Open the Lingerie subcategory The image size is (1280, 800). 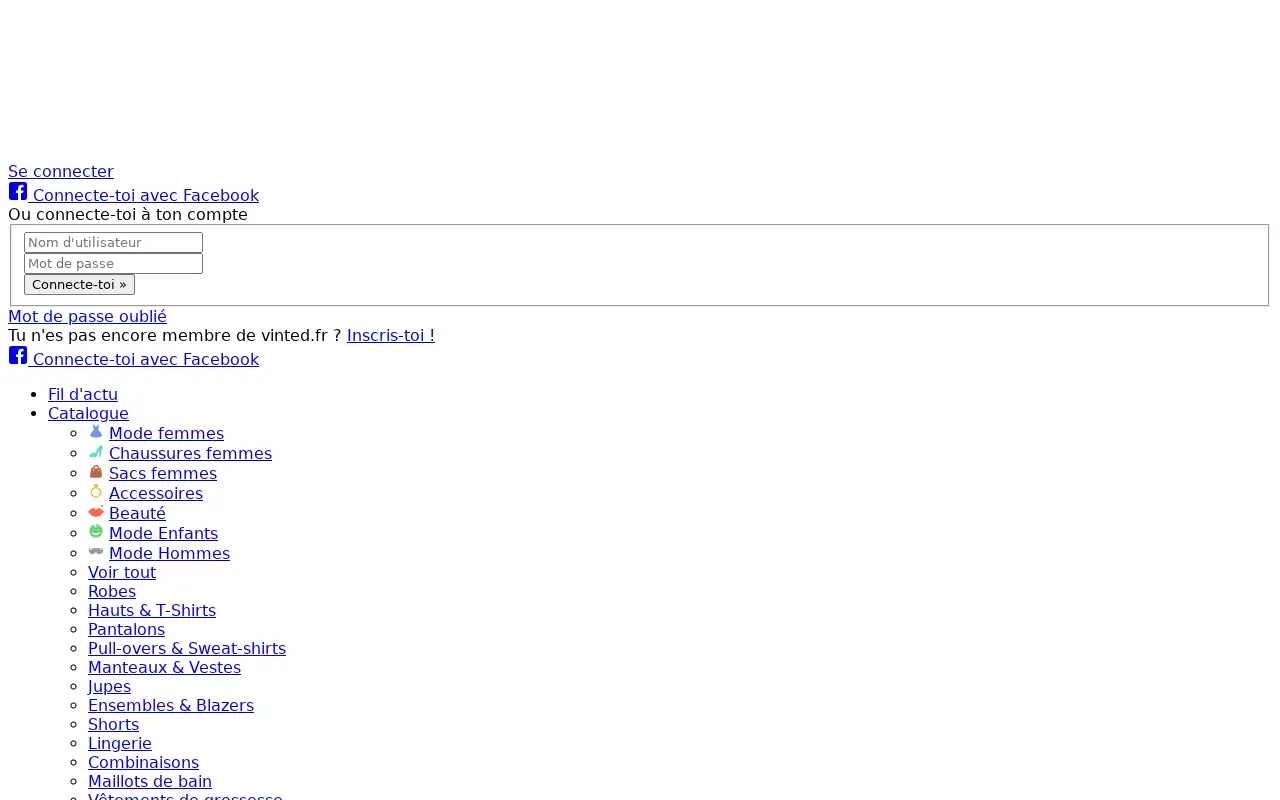120,744
